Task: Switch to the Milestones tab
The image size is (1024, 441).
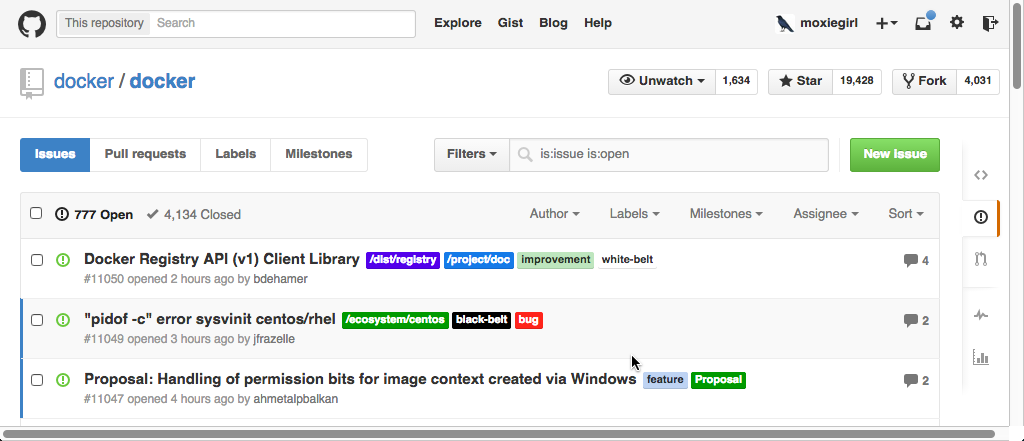Action: [x=319, y=155]
